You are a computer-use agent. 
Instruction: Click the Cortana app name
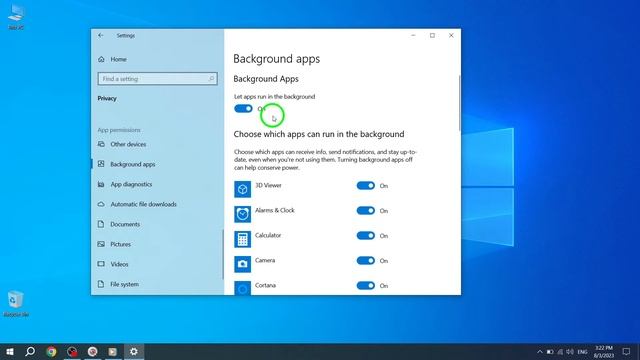(x=266, y=285)
